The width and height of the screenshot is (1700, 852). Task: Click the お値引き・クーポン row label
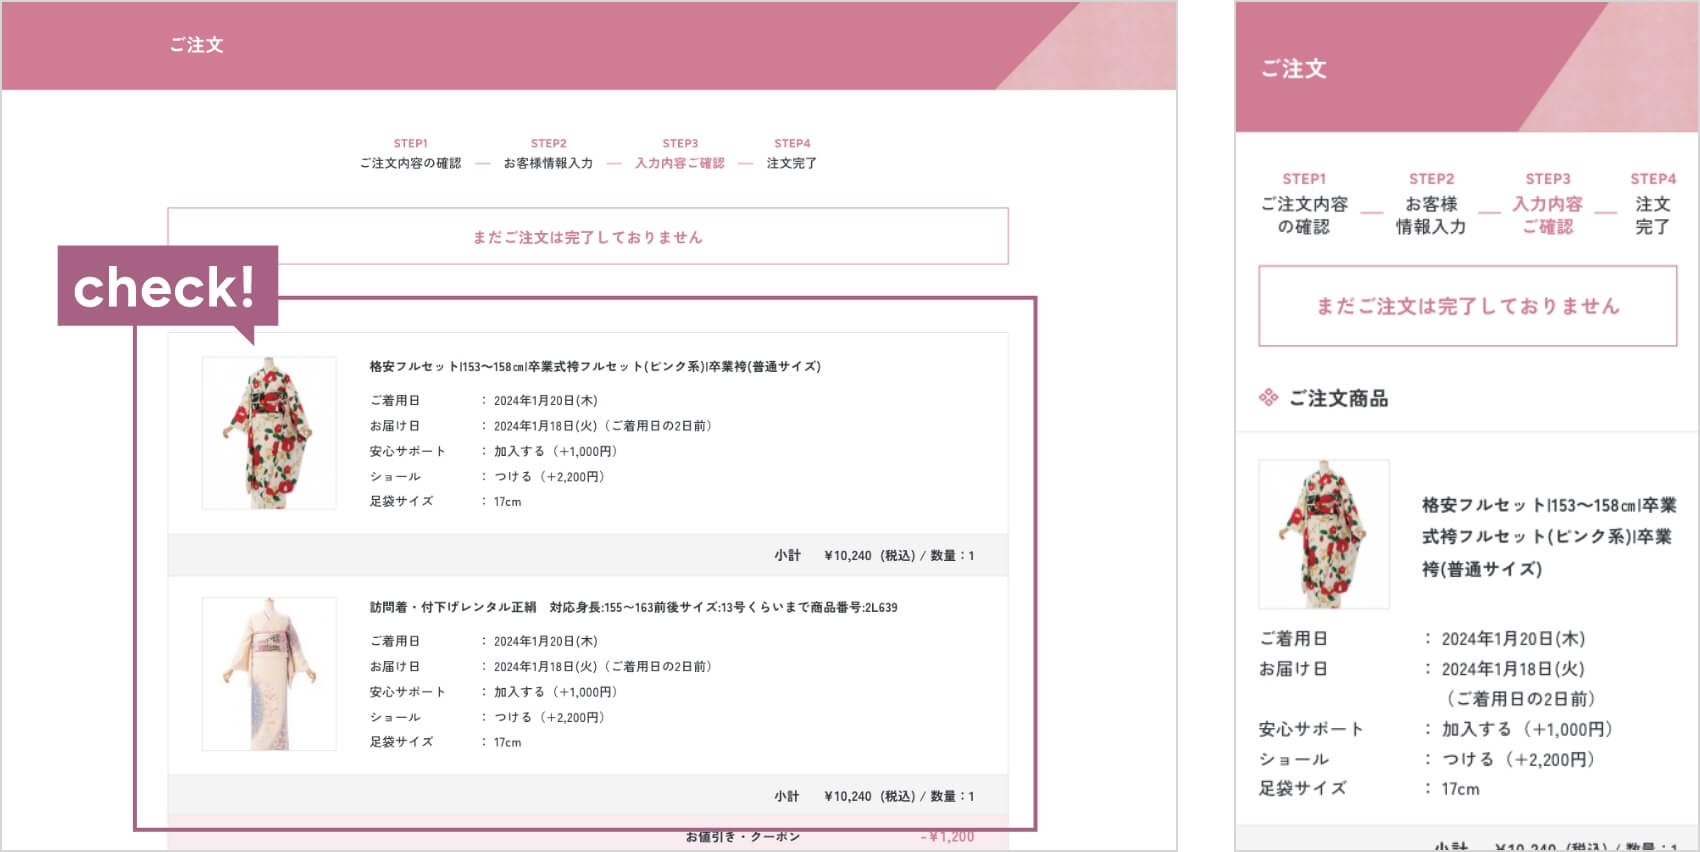[x=742, y=837]
